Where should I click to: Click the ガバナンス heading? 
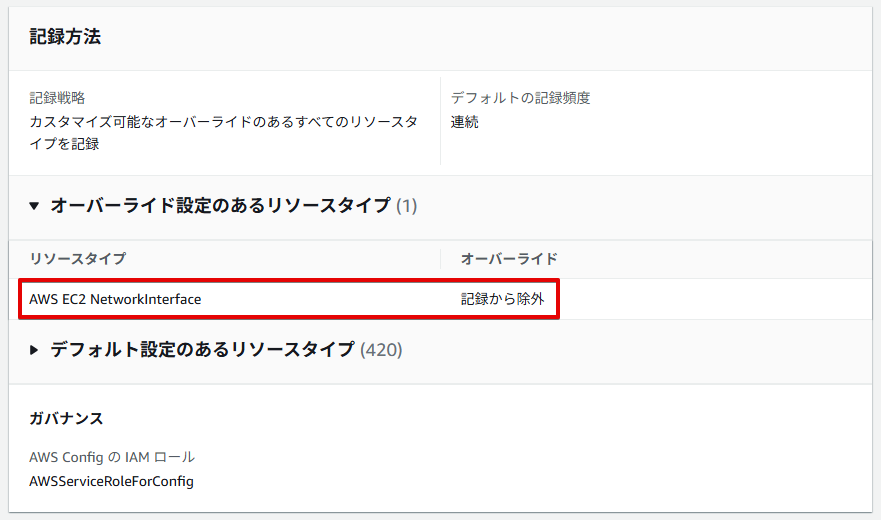pos(66,418)
